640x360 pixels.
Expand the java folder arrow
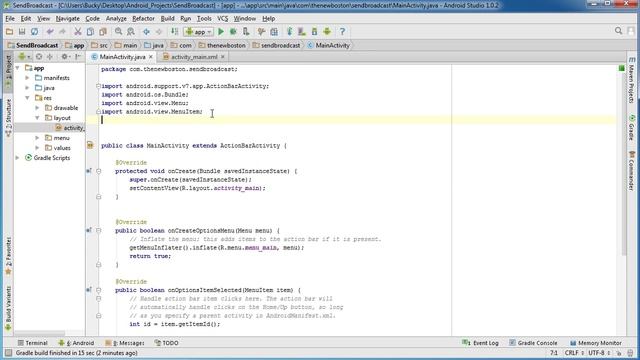tap(27, 88)
